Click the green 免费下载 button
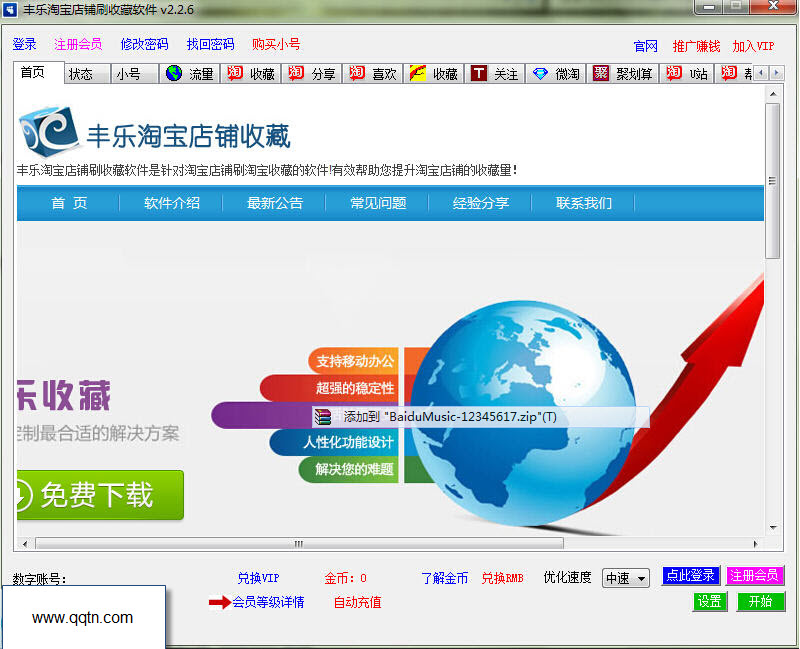 [101, 495]
